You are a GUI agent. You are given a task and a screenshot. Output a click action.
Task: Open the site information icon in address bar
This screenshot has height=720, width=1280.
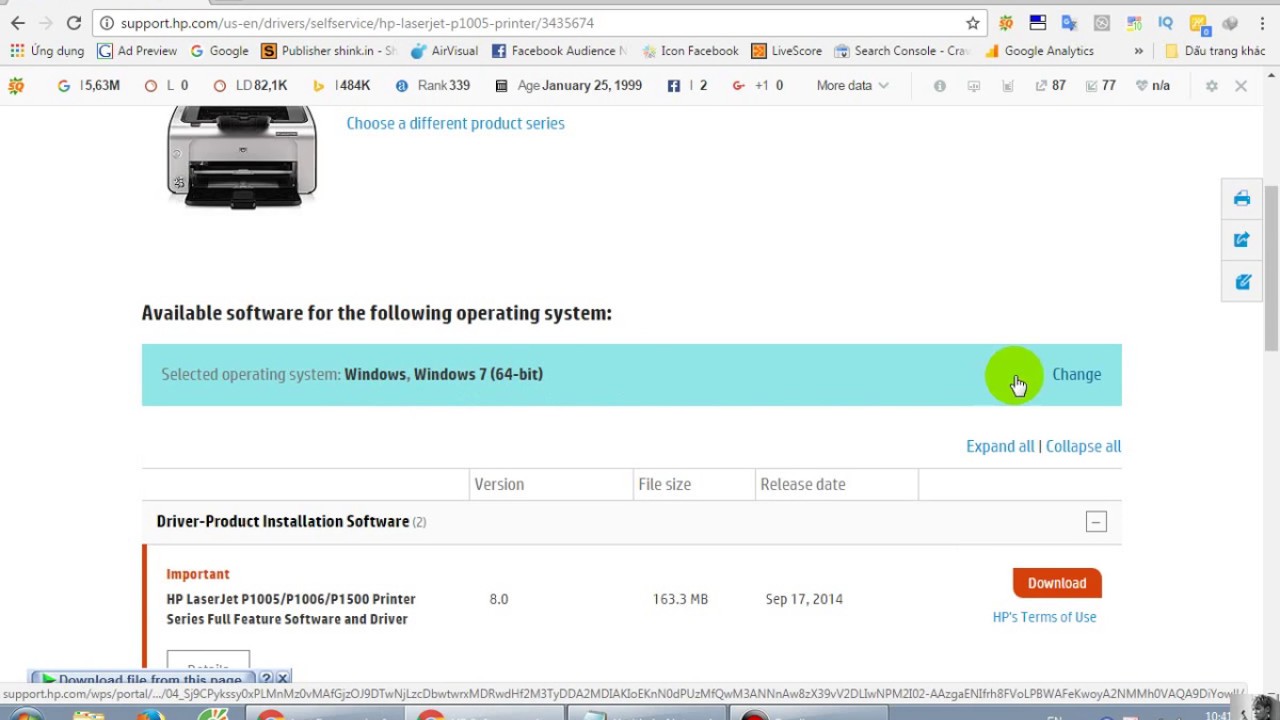(106, 23)
